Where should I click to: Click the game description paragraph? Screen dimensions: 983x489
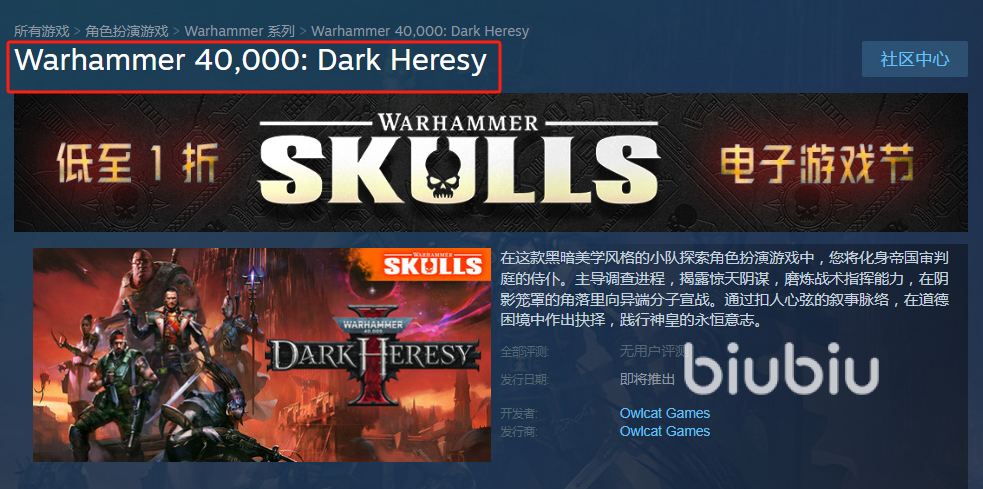tap(725, 289)
